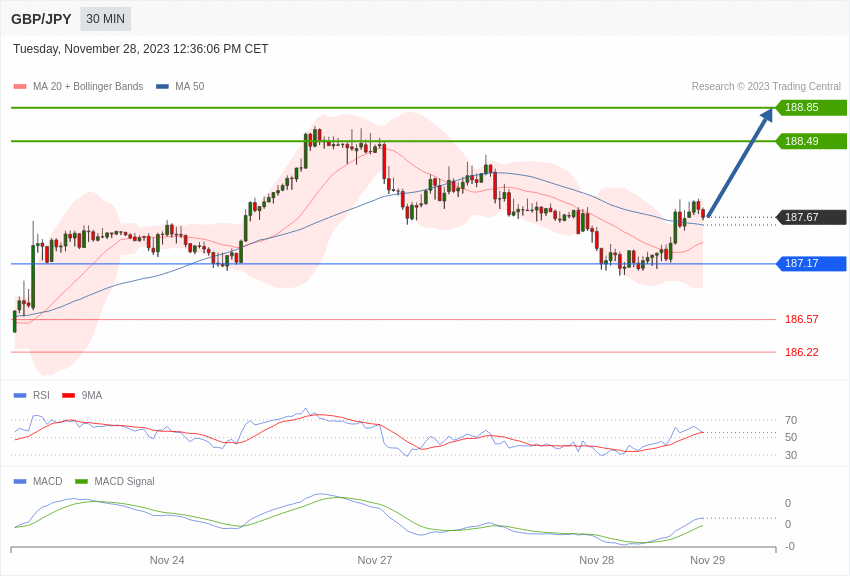Click the RSI legend swatch

(20, 396)
